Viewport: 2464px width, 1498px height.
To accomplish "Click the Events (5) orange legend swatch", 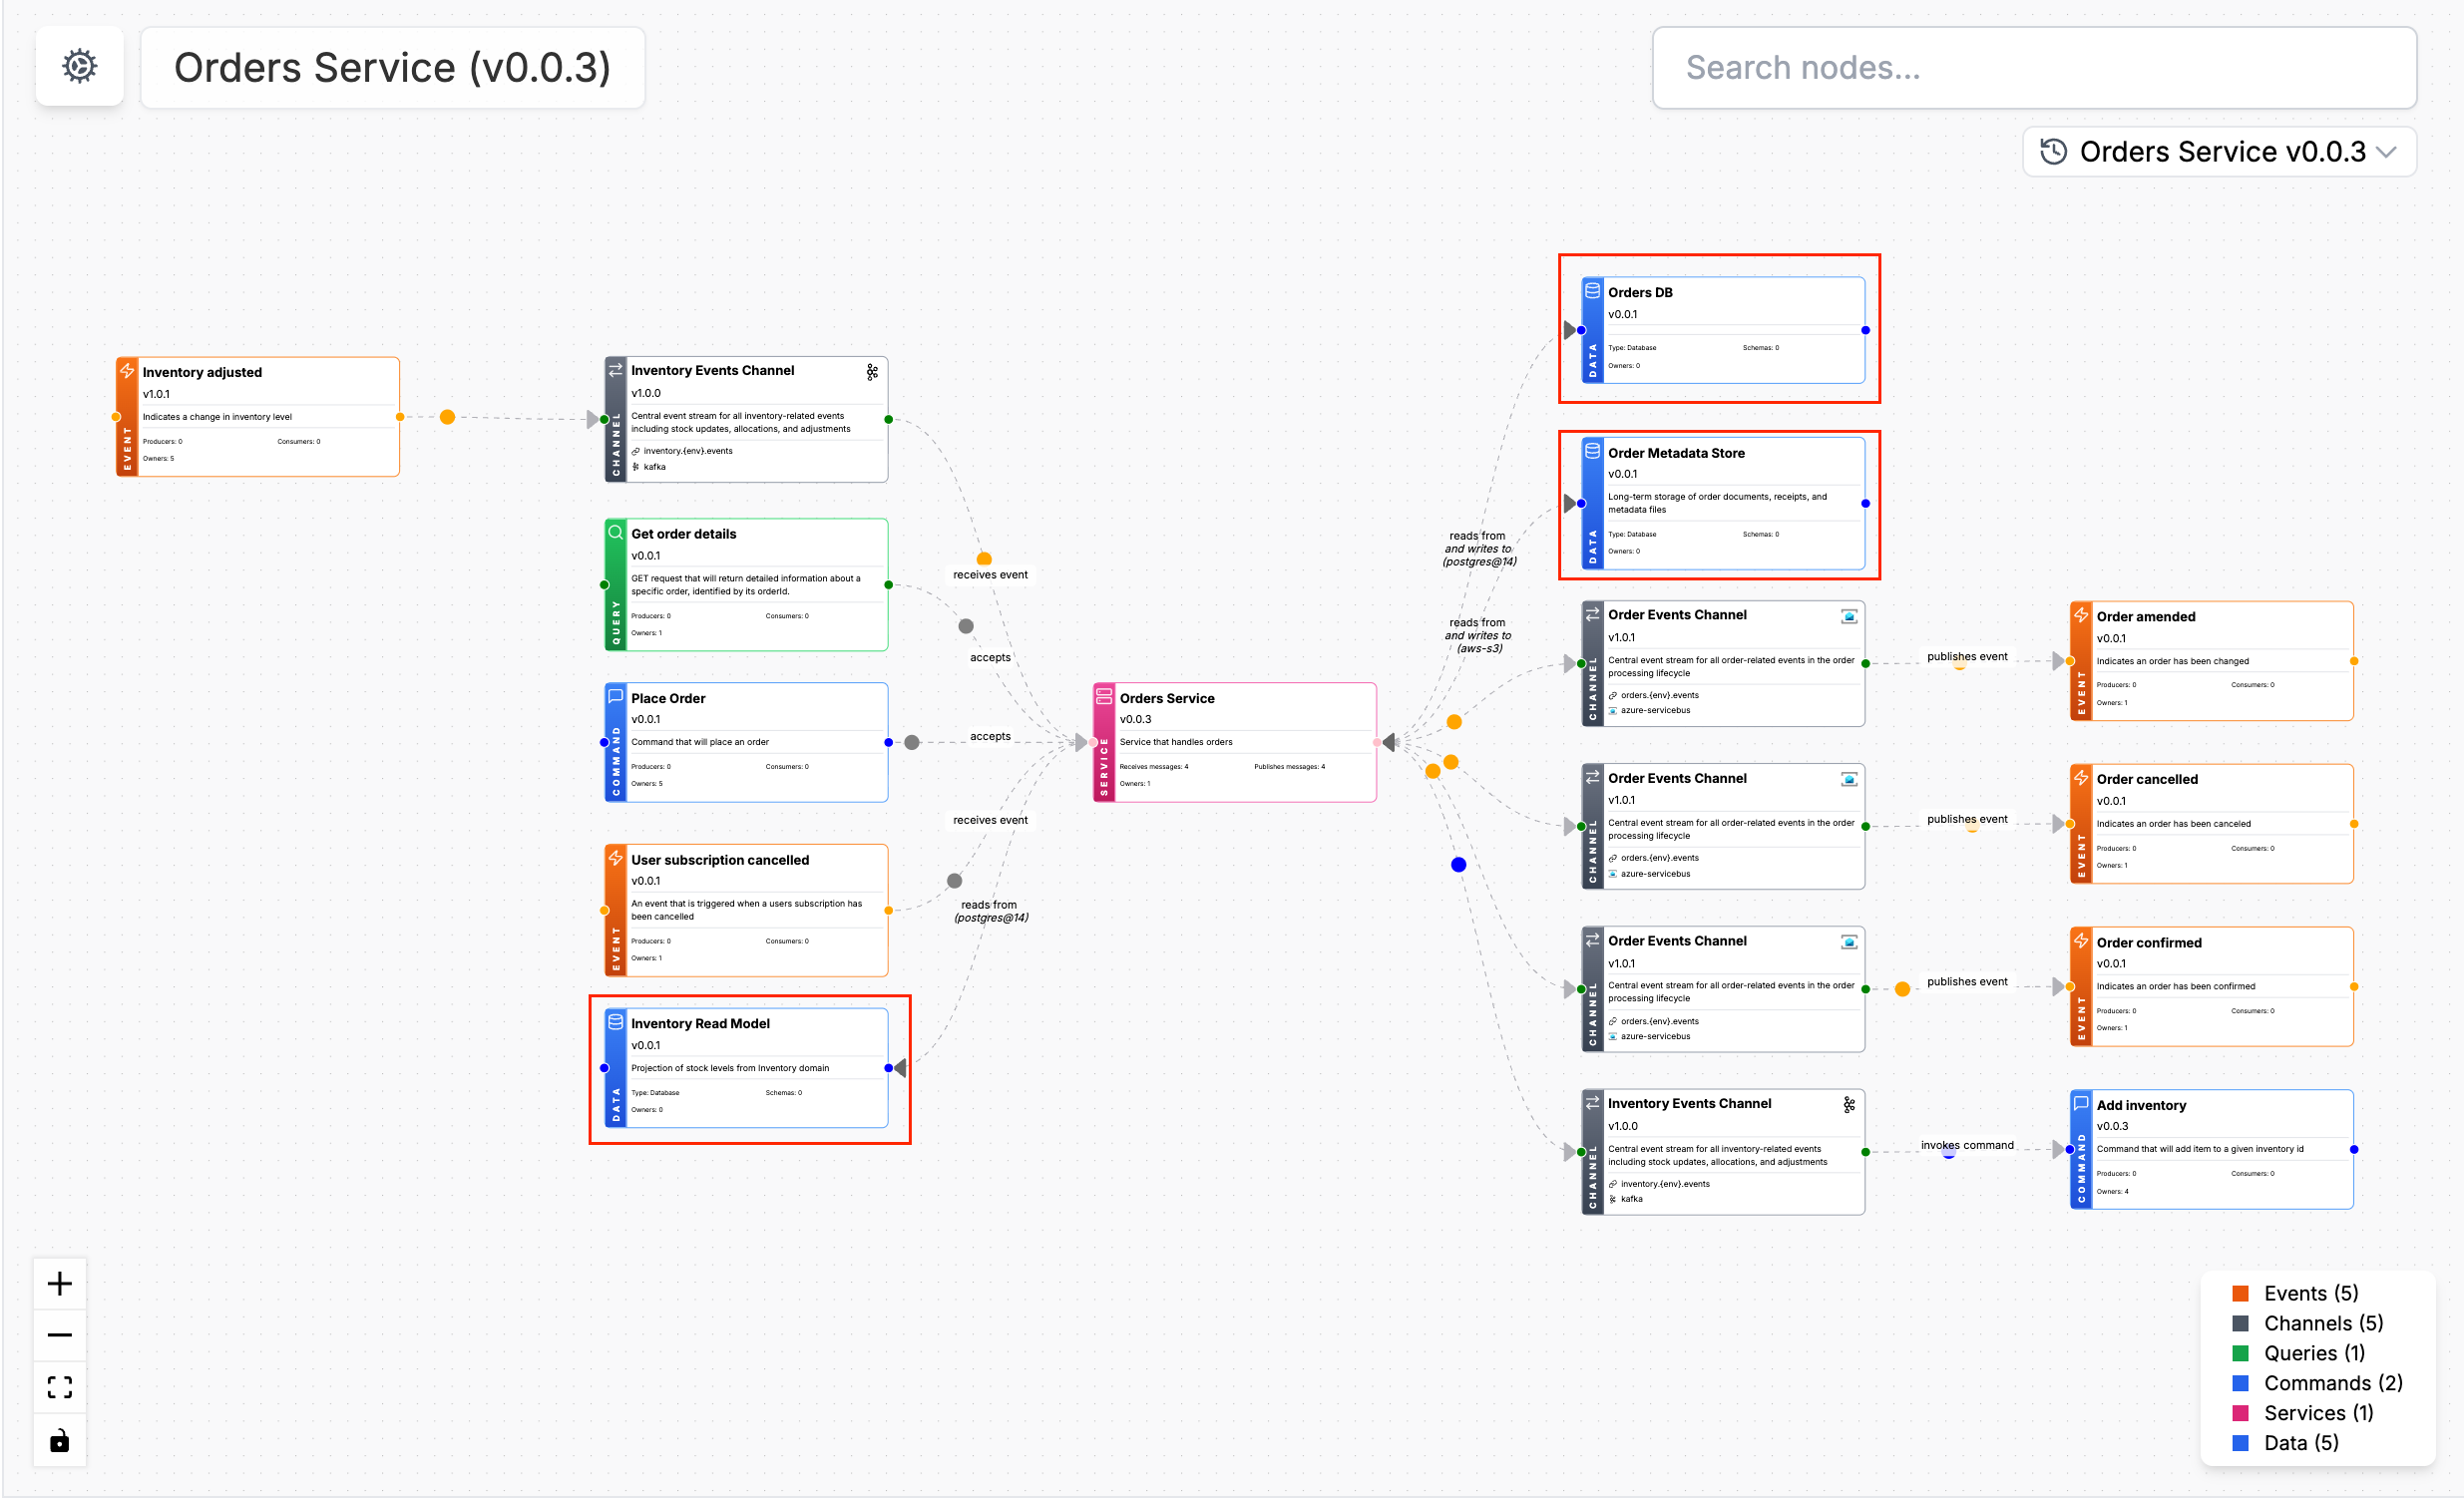I will [x=2241, y=1293].
